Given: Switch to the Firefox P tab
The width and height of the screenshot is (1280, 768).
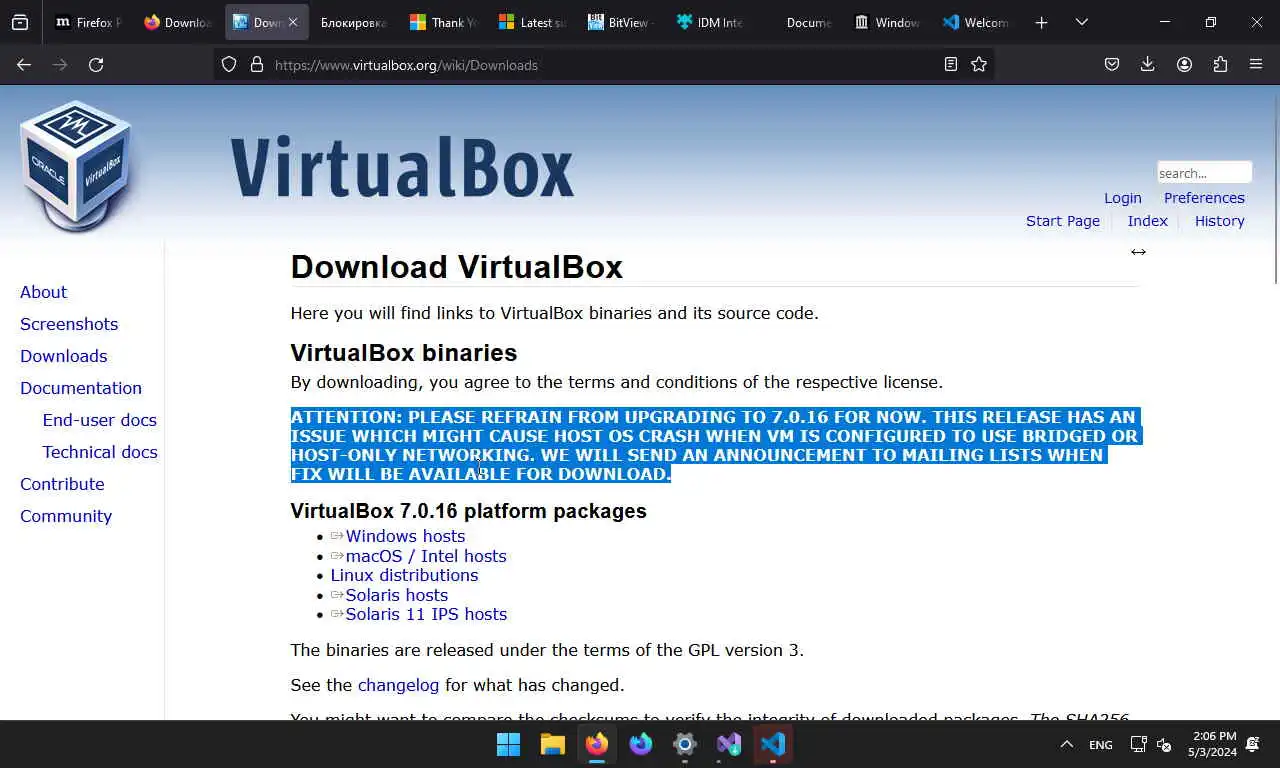Looking at the screenshot, I should pyautogui.click(x=89, y=22).
